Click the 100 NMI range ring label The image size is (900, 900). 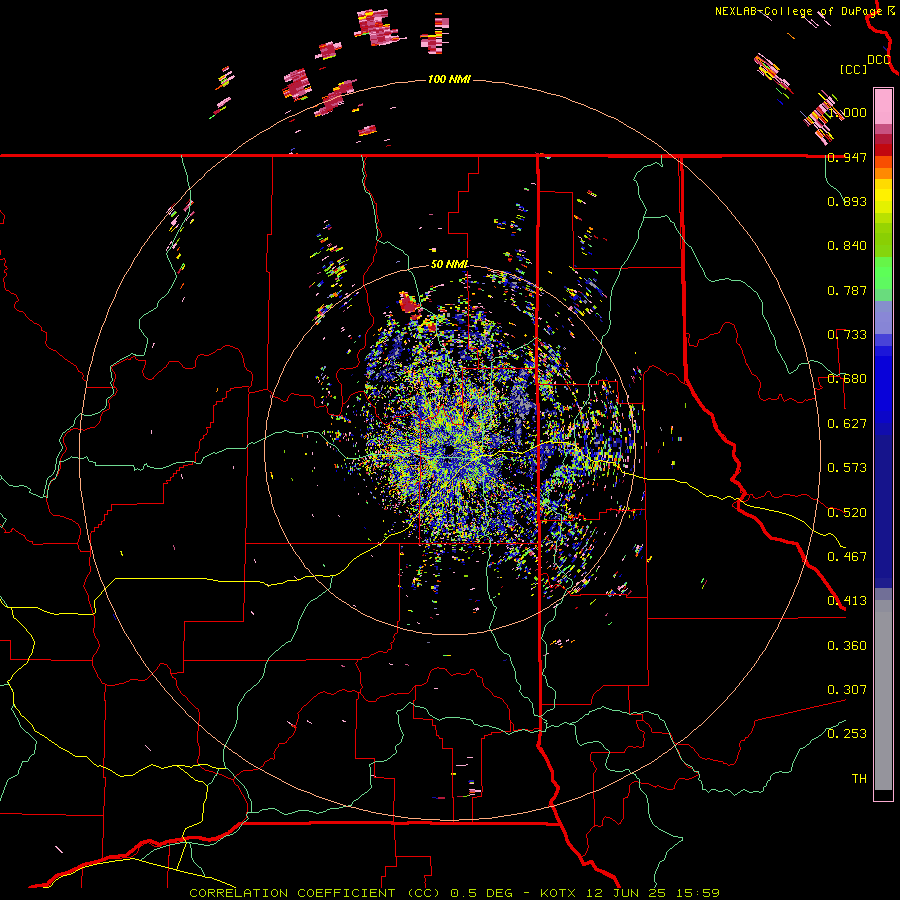click(x=449, y=79)
